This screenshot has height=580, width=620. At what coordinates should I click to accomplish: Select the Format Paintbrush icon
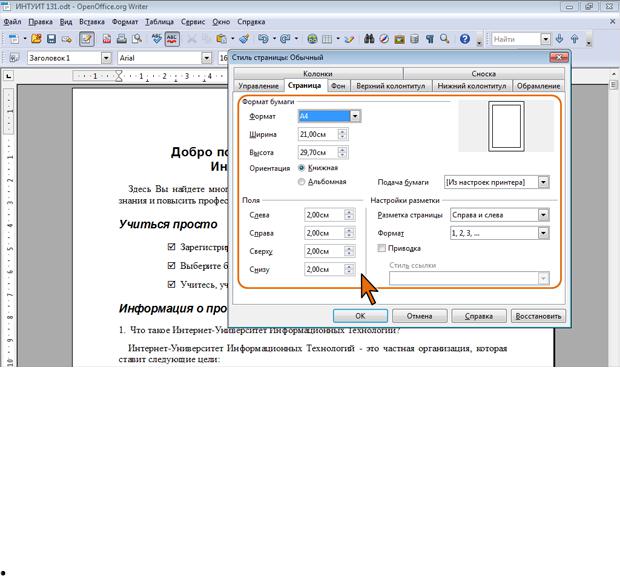click(244, 39)
